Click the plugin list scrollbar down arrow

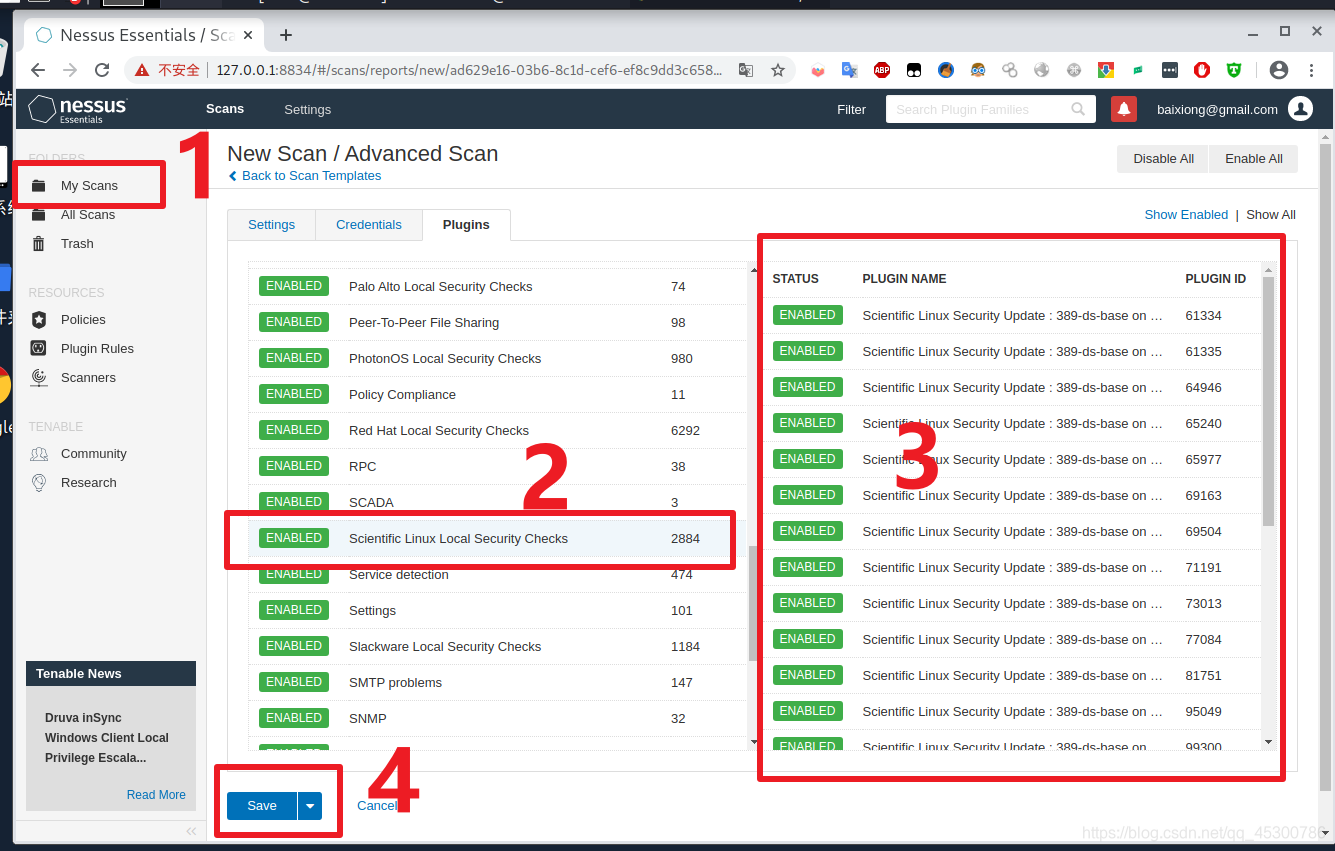1268,742
